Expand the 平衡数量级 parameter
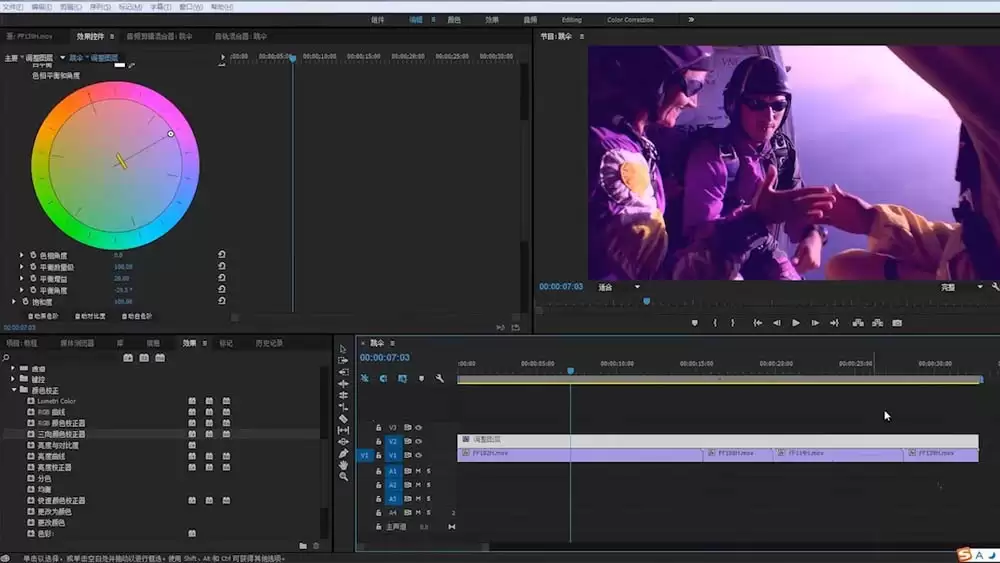Viewport: 1000px width, 563px height. [22, 267]
